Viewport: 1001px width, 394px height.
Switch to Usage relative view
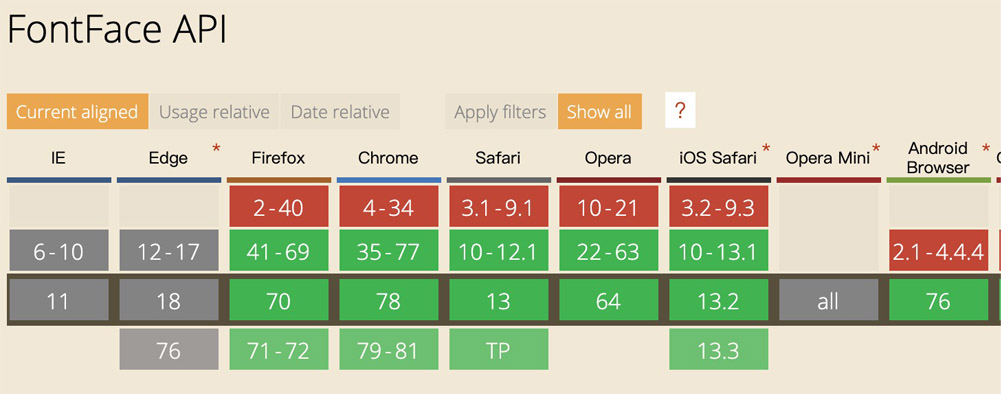coord(214,112)
